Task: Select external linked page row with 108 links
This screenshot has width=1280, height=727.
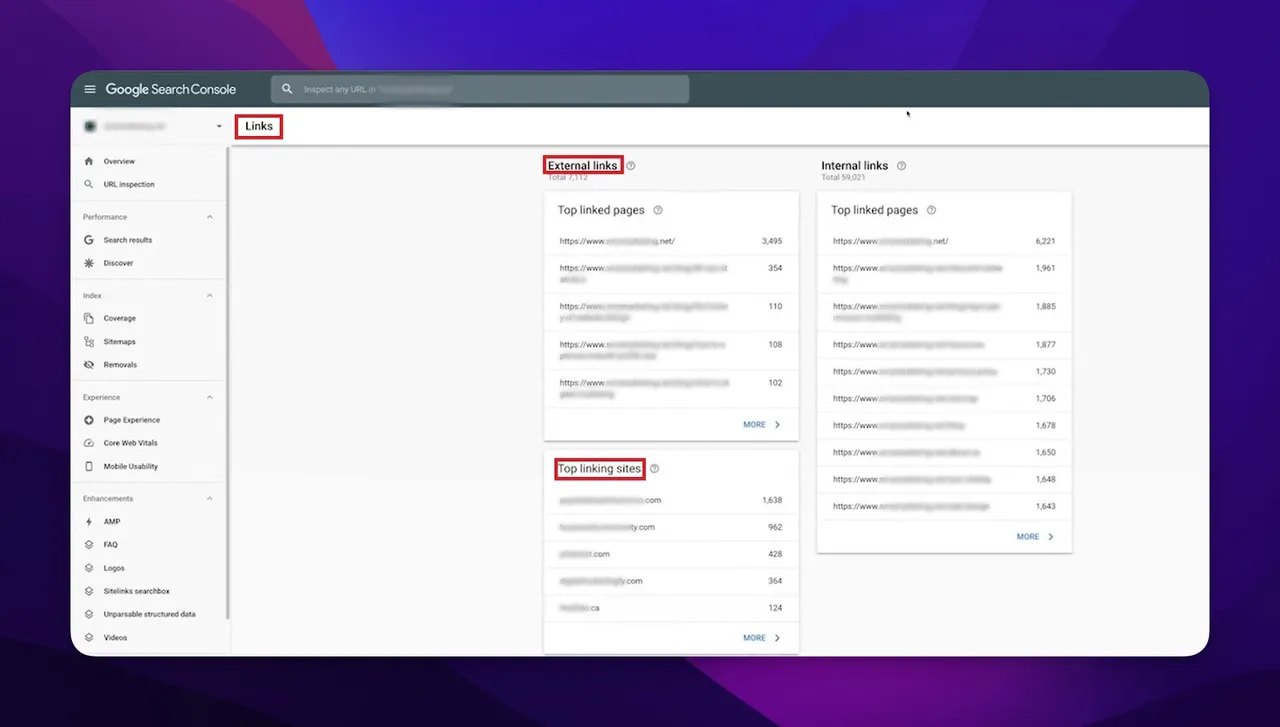Action: (671, 350)
